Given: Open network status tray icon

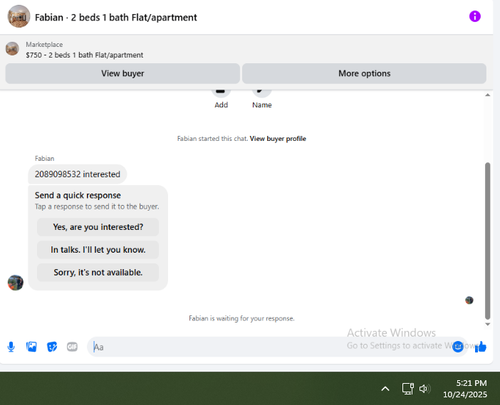Looking at the screenshot, I should pos(408,389).
